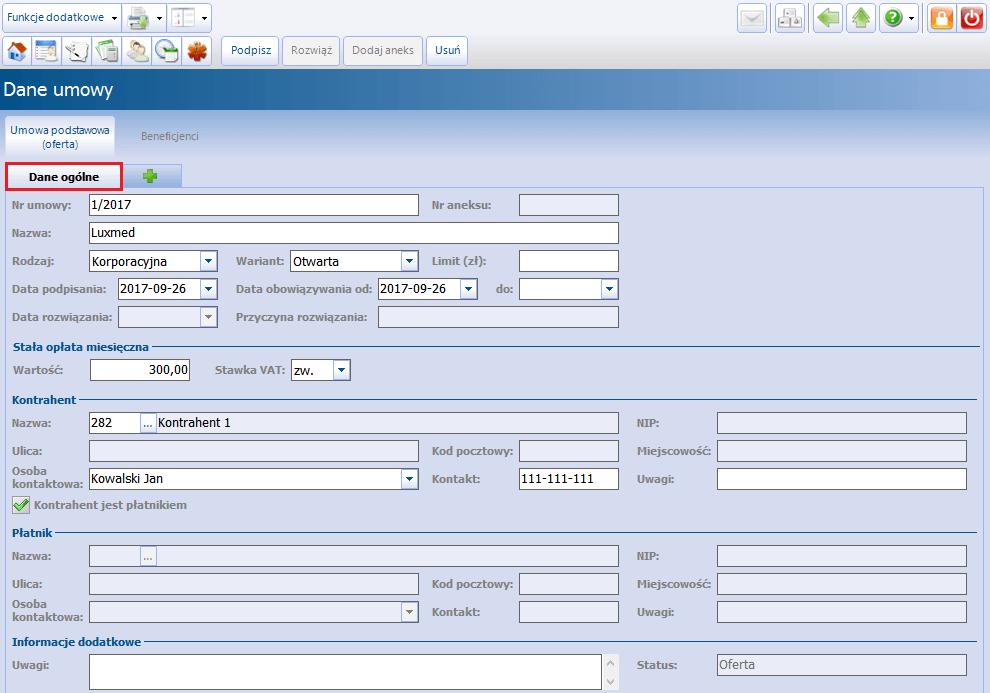
Task: Open the envelope messages icon
Action: [752, 18]
